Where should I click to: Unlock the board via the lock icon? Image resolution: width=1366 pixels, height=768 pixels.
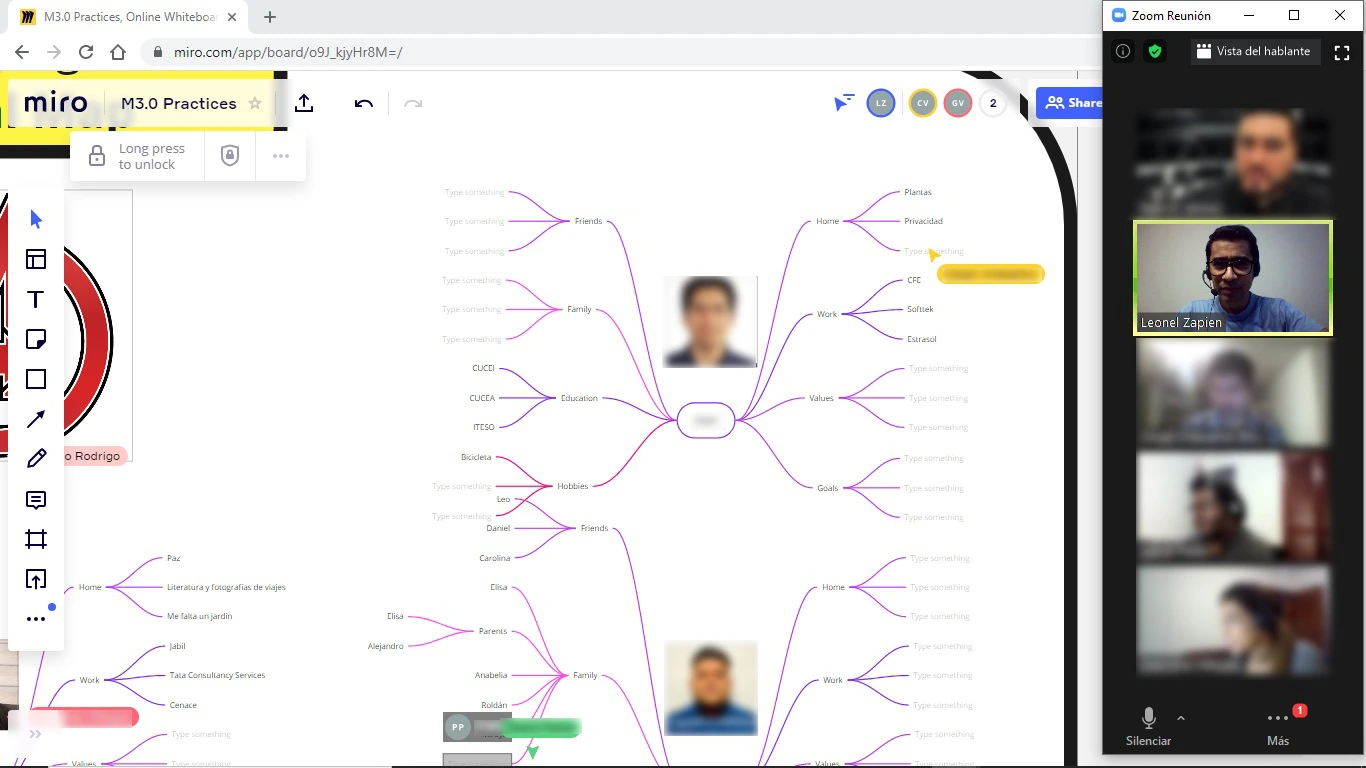[96, 155]
